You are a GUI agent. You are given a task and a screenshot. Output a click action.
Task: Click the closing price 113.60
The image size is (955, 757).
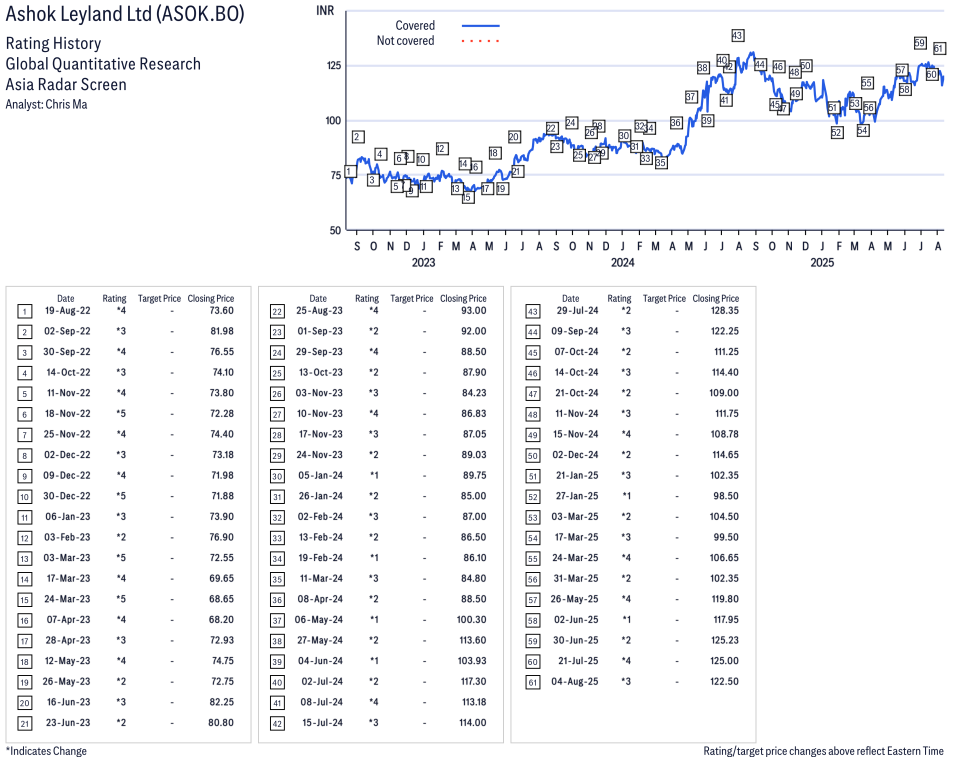click(473, 640)
